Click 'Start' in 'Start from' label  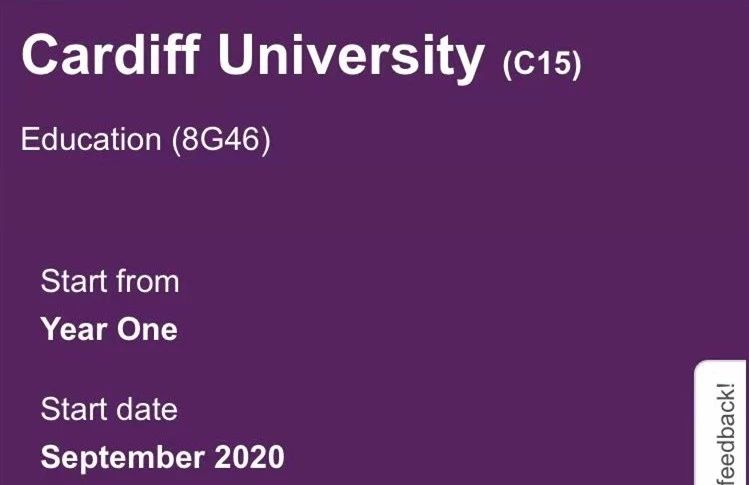72,282
